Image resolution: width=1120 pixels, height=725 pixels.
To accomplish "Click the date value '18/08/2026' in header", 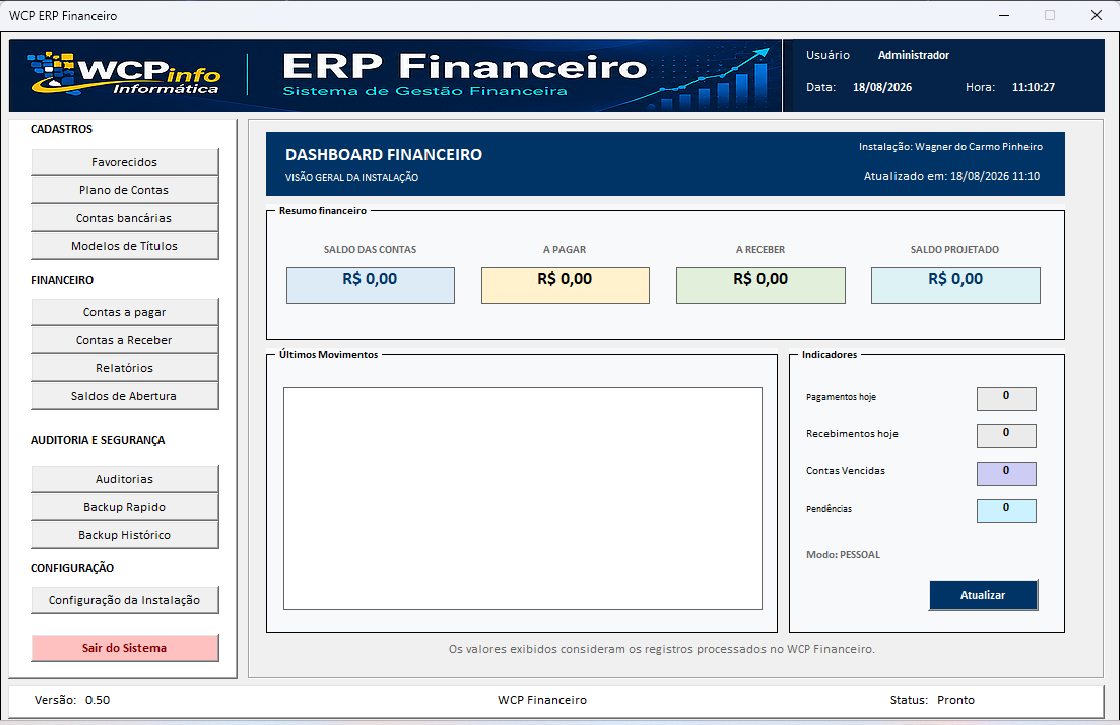I will 882,87.
